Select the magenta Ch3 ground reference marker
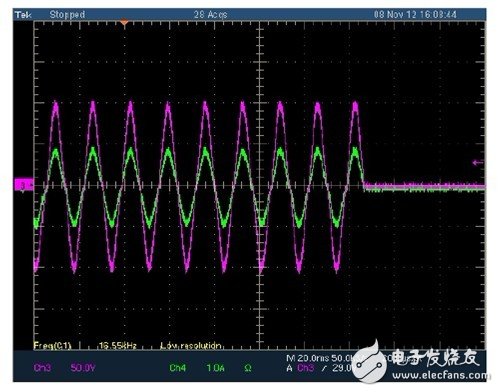 click(x=24, y=184)
